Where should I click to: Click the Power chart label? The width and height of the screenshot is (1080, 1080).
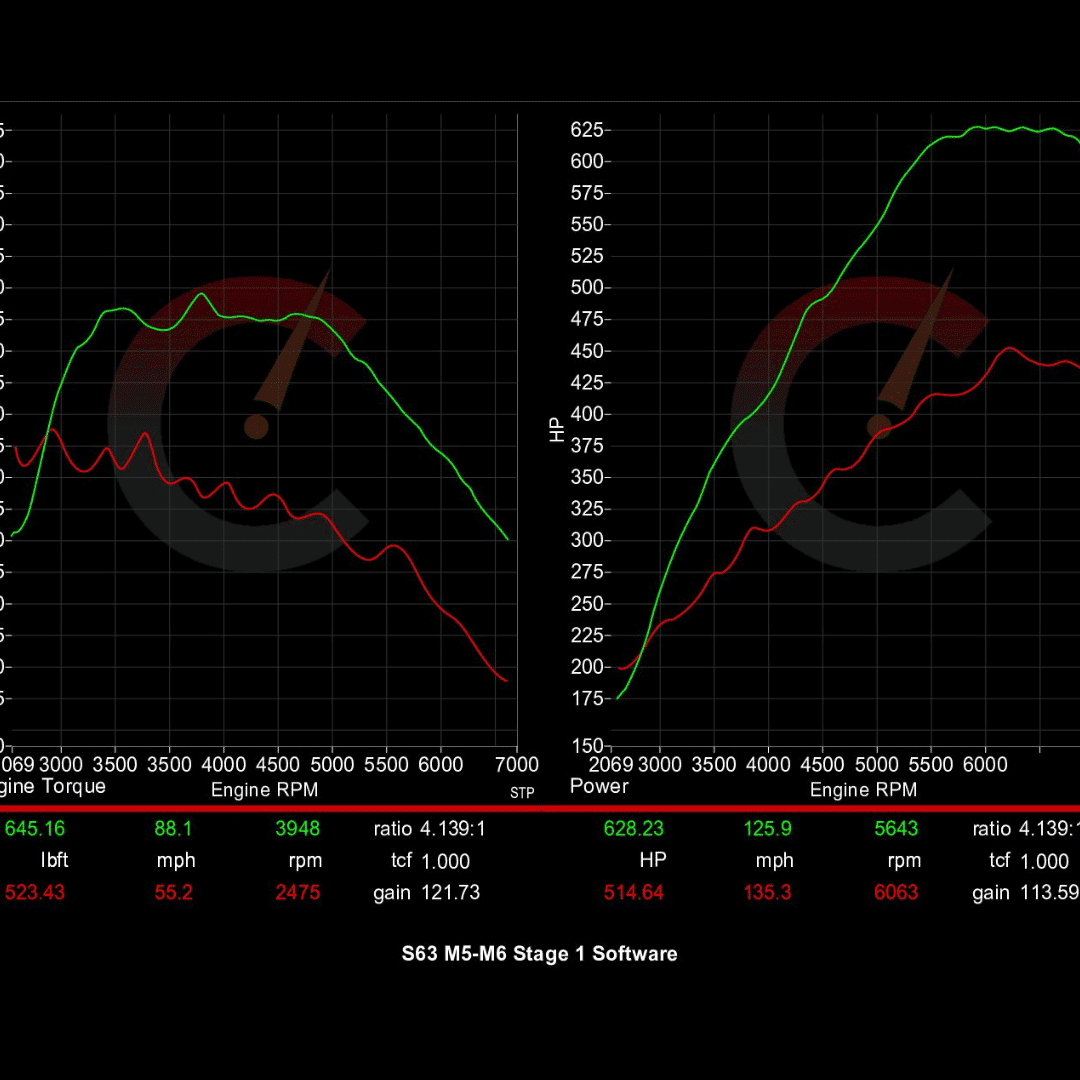[x=598, y=787]
